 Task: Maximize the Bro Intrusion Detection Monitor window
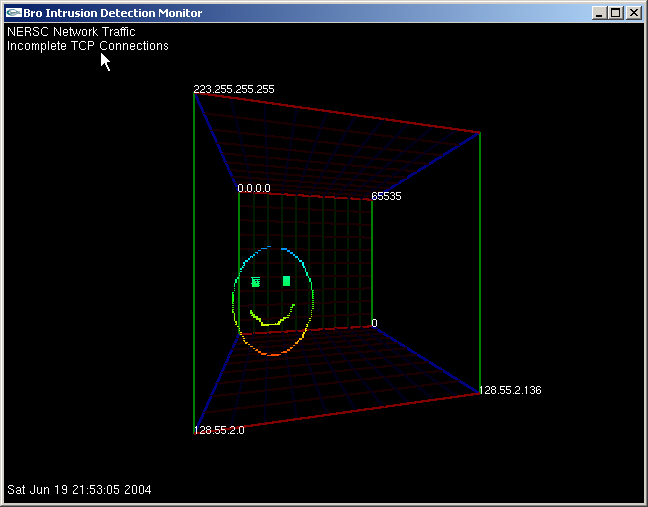point(615,13)
